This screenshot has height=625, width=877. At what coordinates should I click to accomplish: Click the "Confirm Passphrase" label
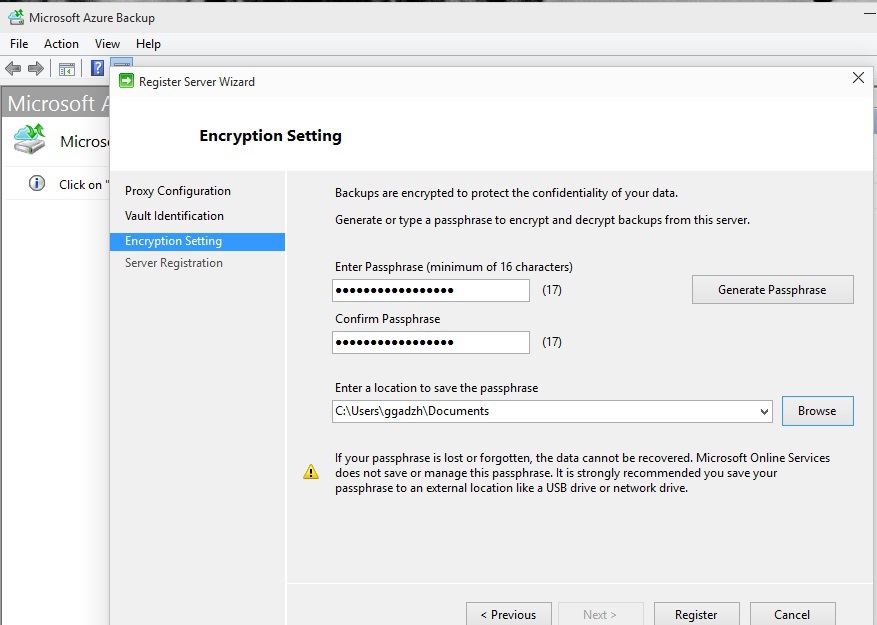point(388,319)
